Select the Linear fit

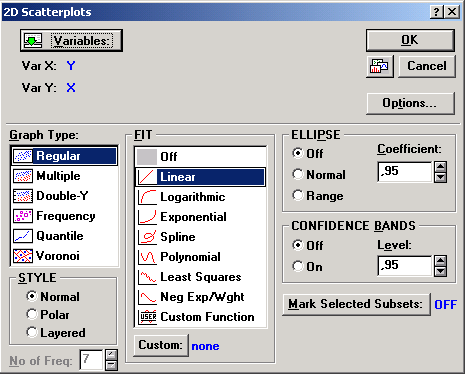point(201,177)
